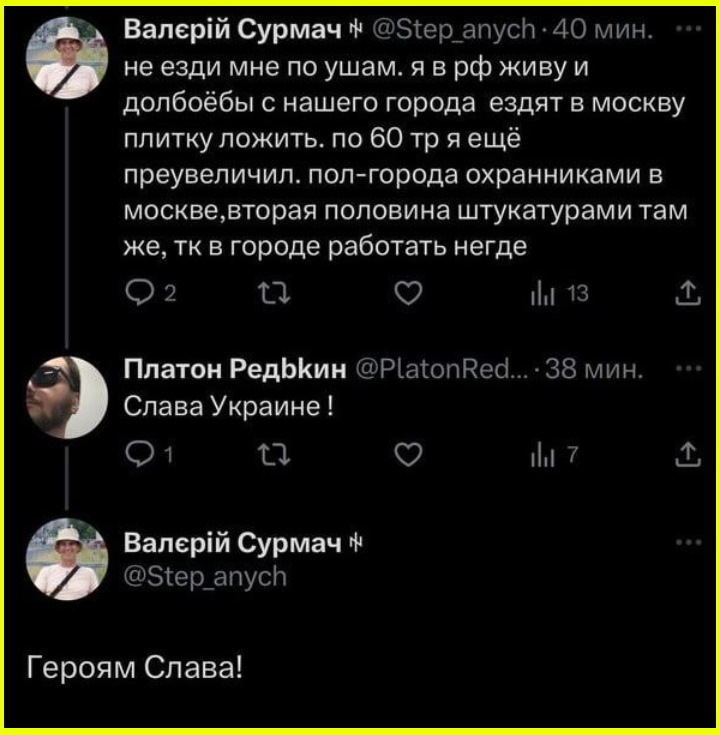Open more options on Платон Редькин tweet
Screen dimensions: 720x735
coord(689,368)
